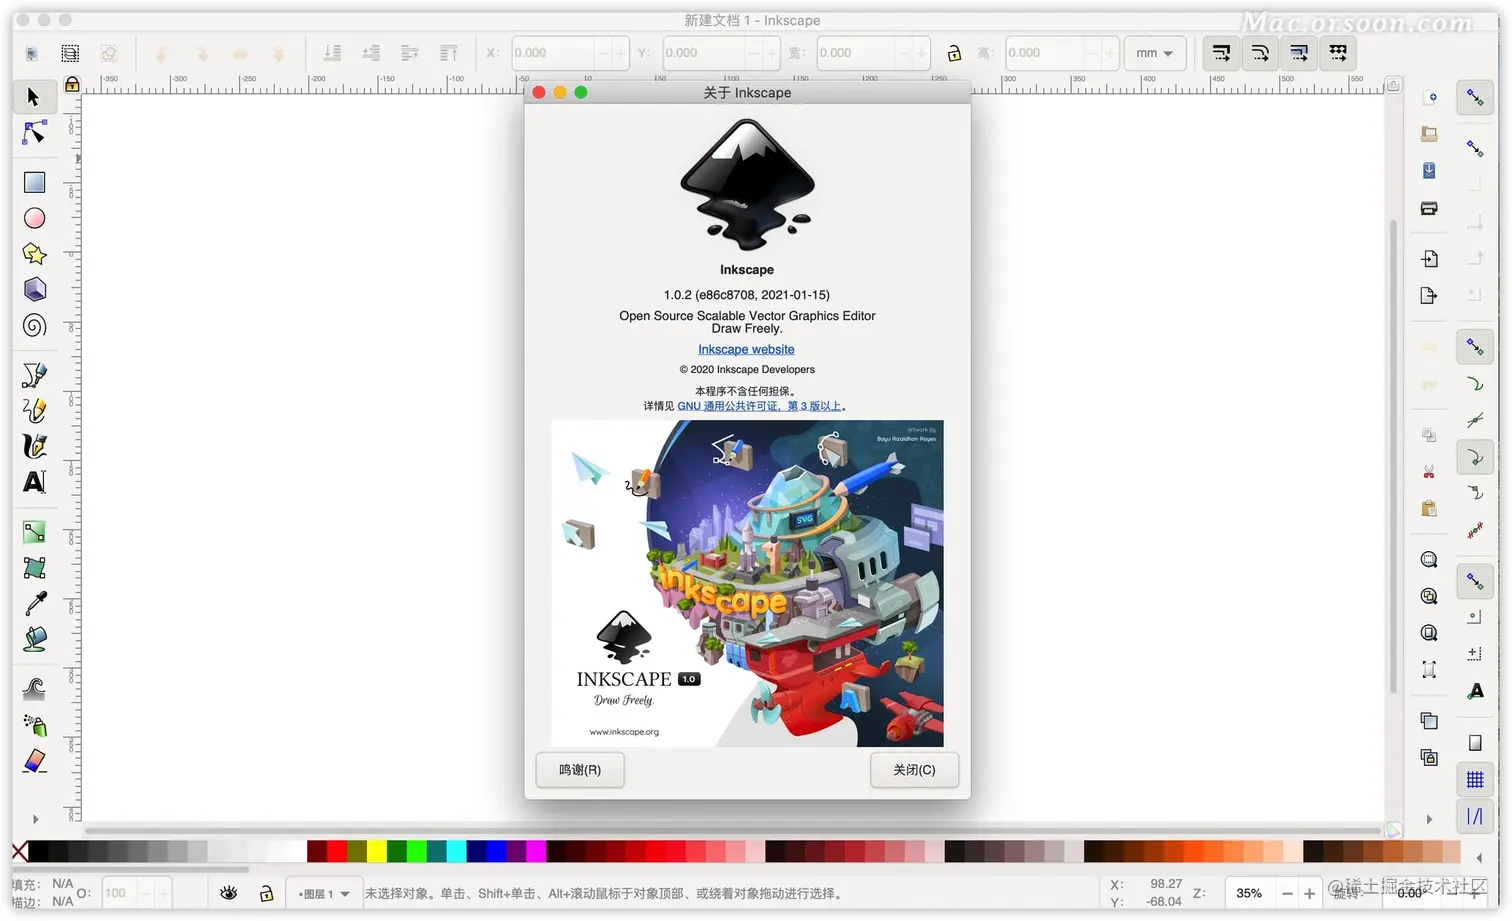Pick the yellow palette swatch
1512x921 pixels.
tap(376, 851)
